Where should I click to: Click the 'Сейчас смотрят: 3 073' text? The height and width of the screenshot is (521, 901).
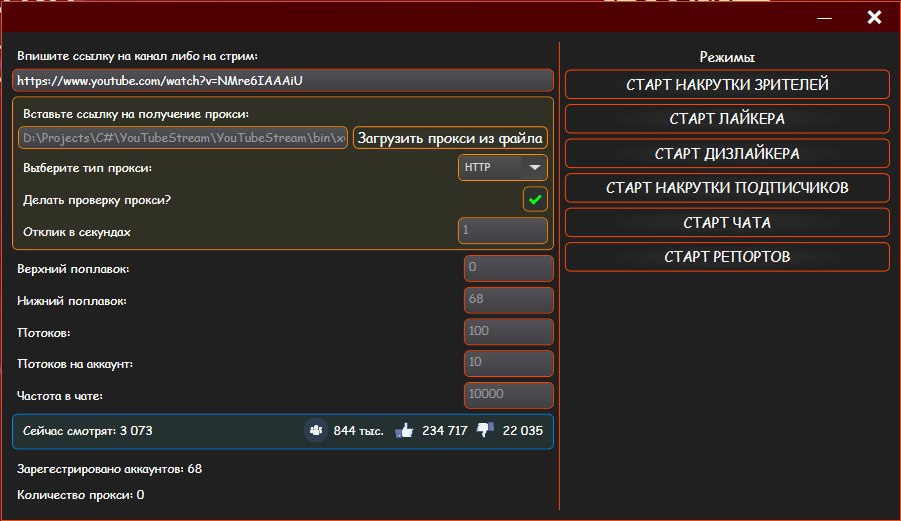(x=87, y=431)
